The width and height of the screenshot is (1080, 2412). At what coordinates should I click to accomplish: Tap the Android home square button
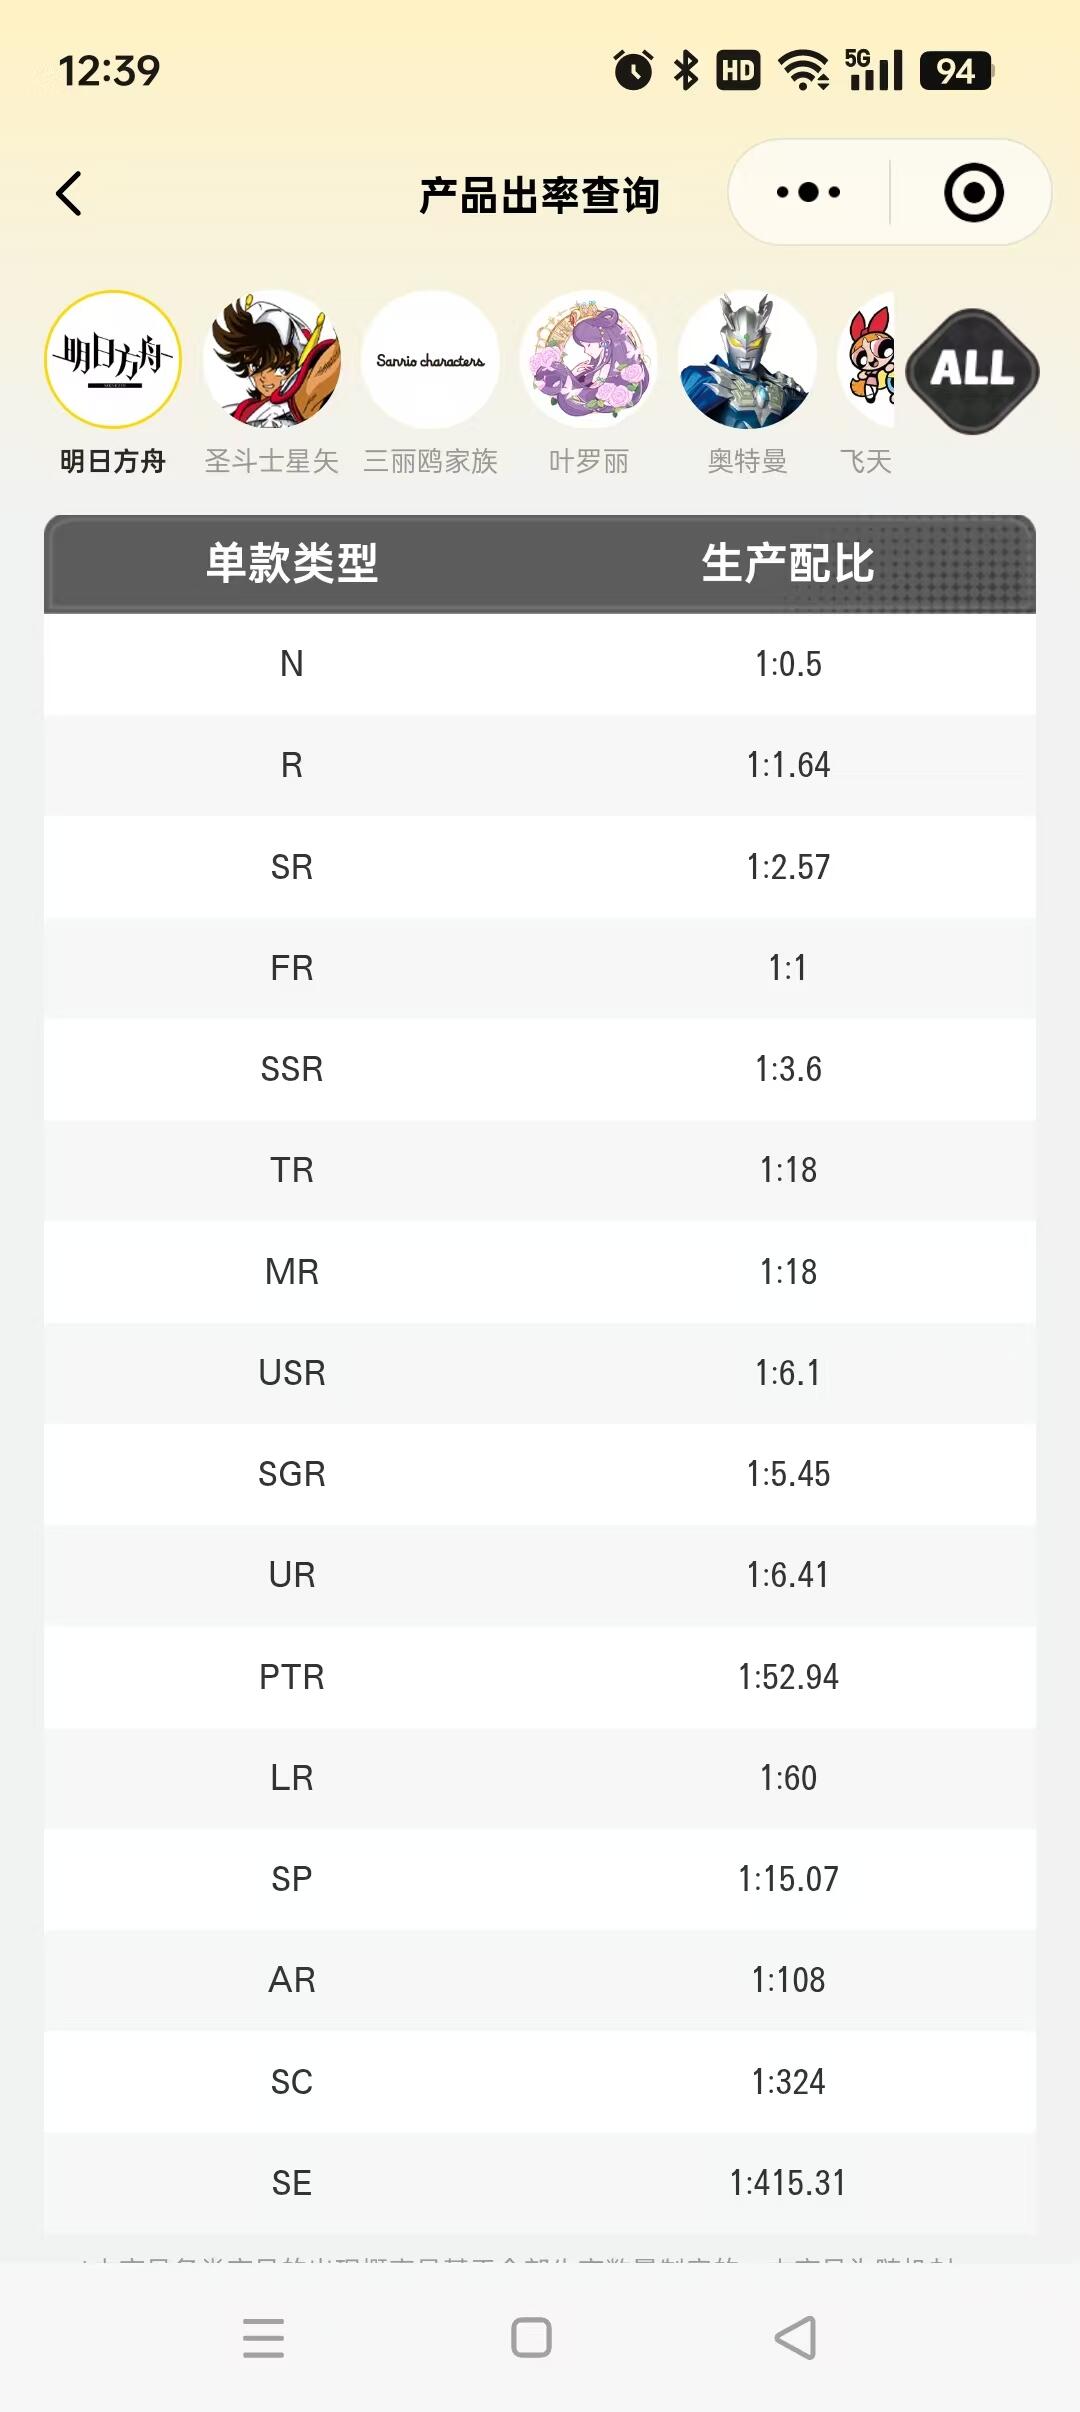point(531,2338)
